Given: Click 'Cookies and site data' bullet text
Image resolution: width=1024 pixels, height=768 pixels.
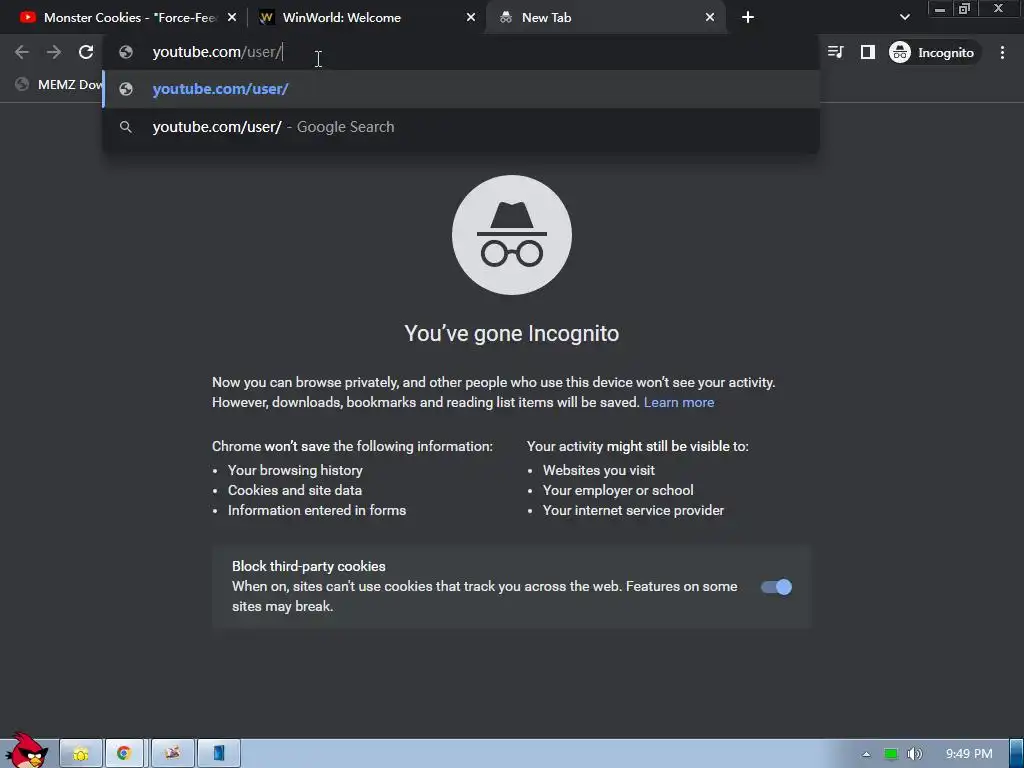Looking at the screenshot, I should pos(295,490).
